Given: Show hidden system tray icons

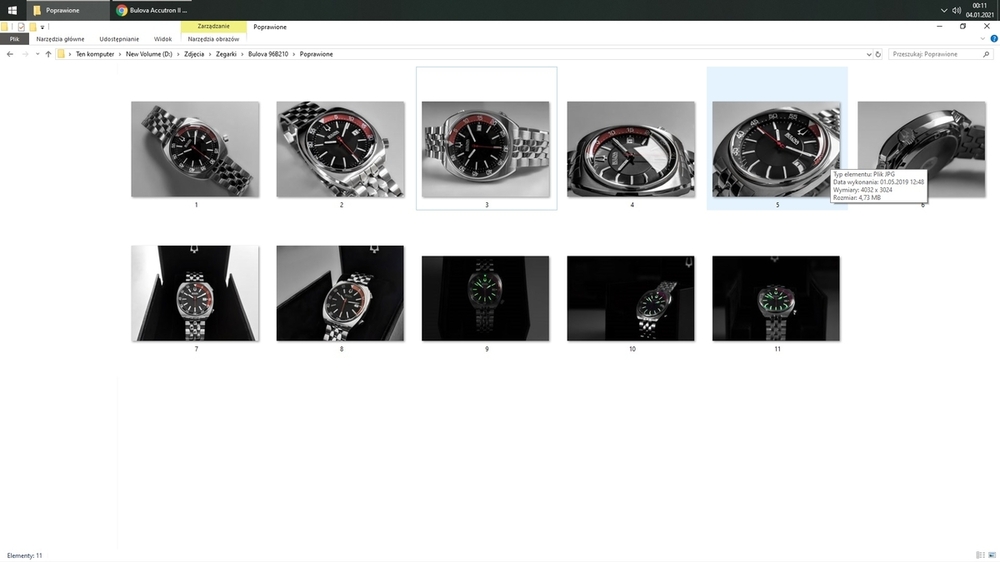Looking at the screenshot, I should pos(943,10).
